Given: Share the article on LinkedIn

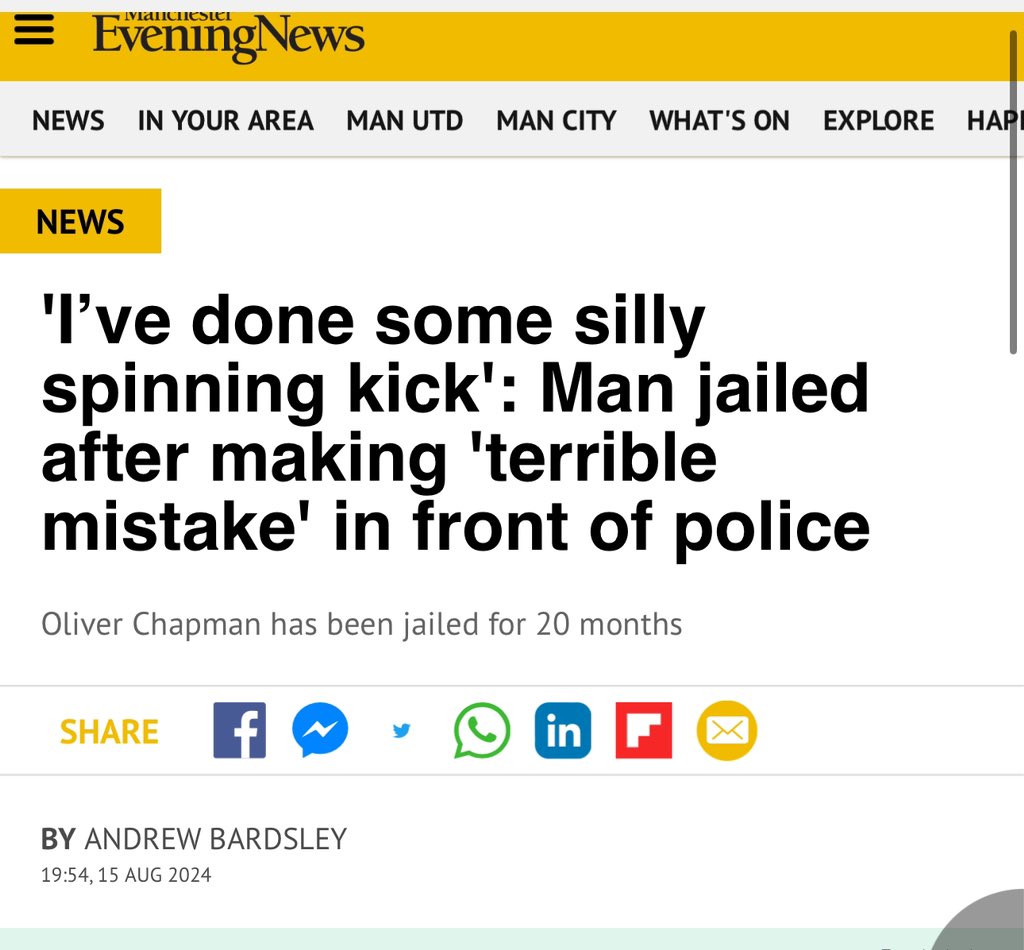Looking at the screenshot, I should pos(563,731).
